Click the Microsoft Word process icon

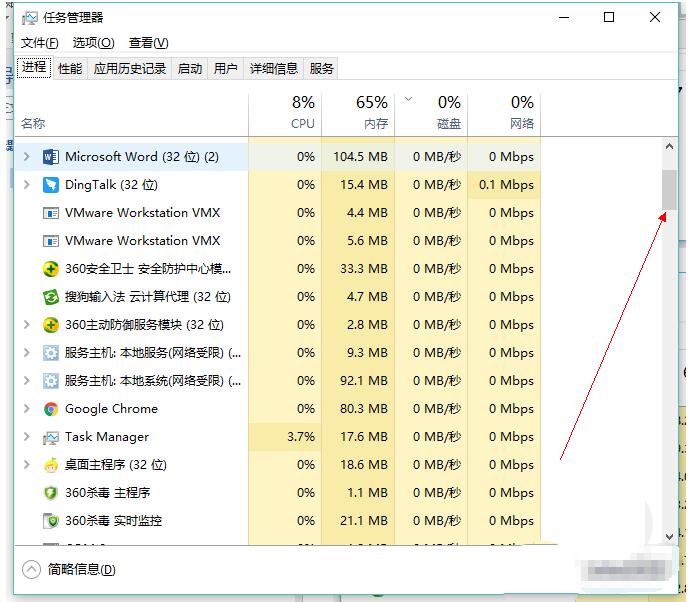[51, 157]
